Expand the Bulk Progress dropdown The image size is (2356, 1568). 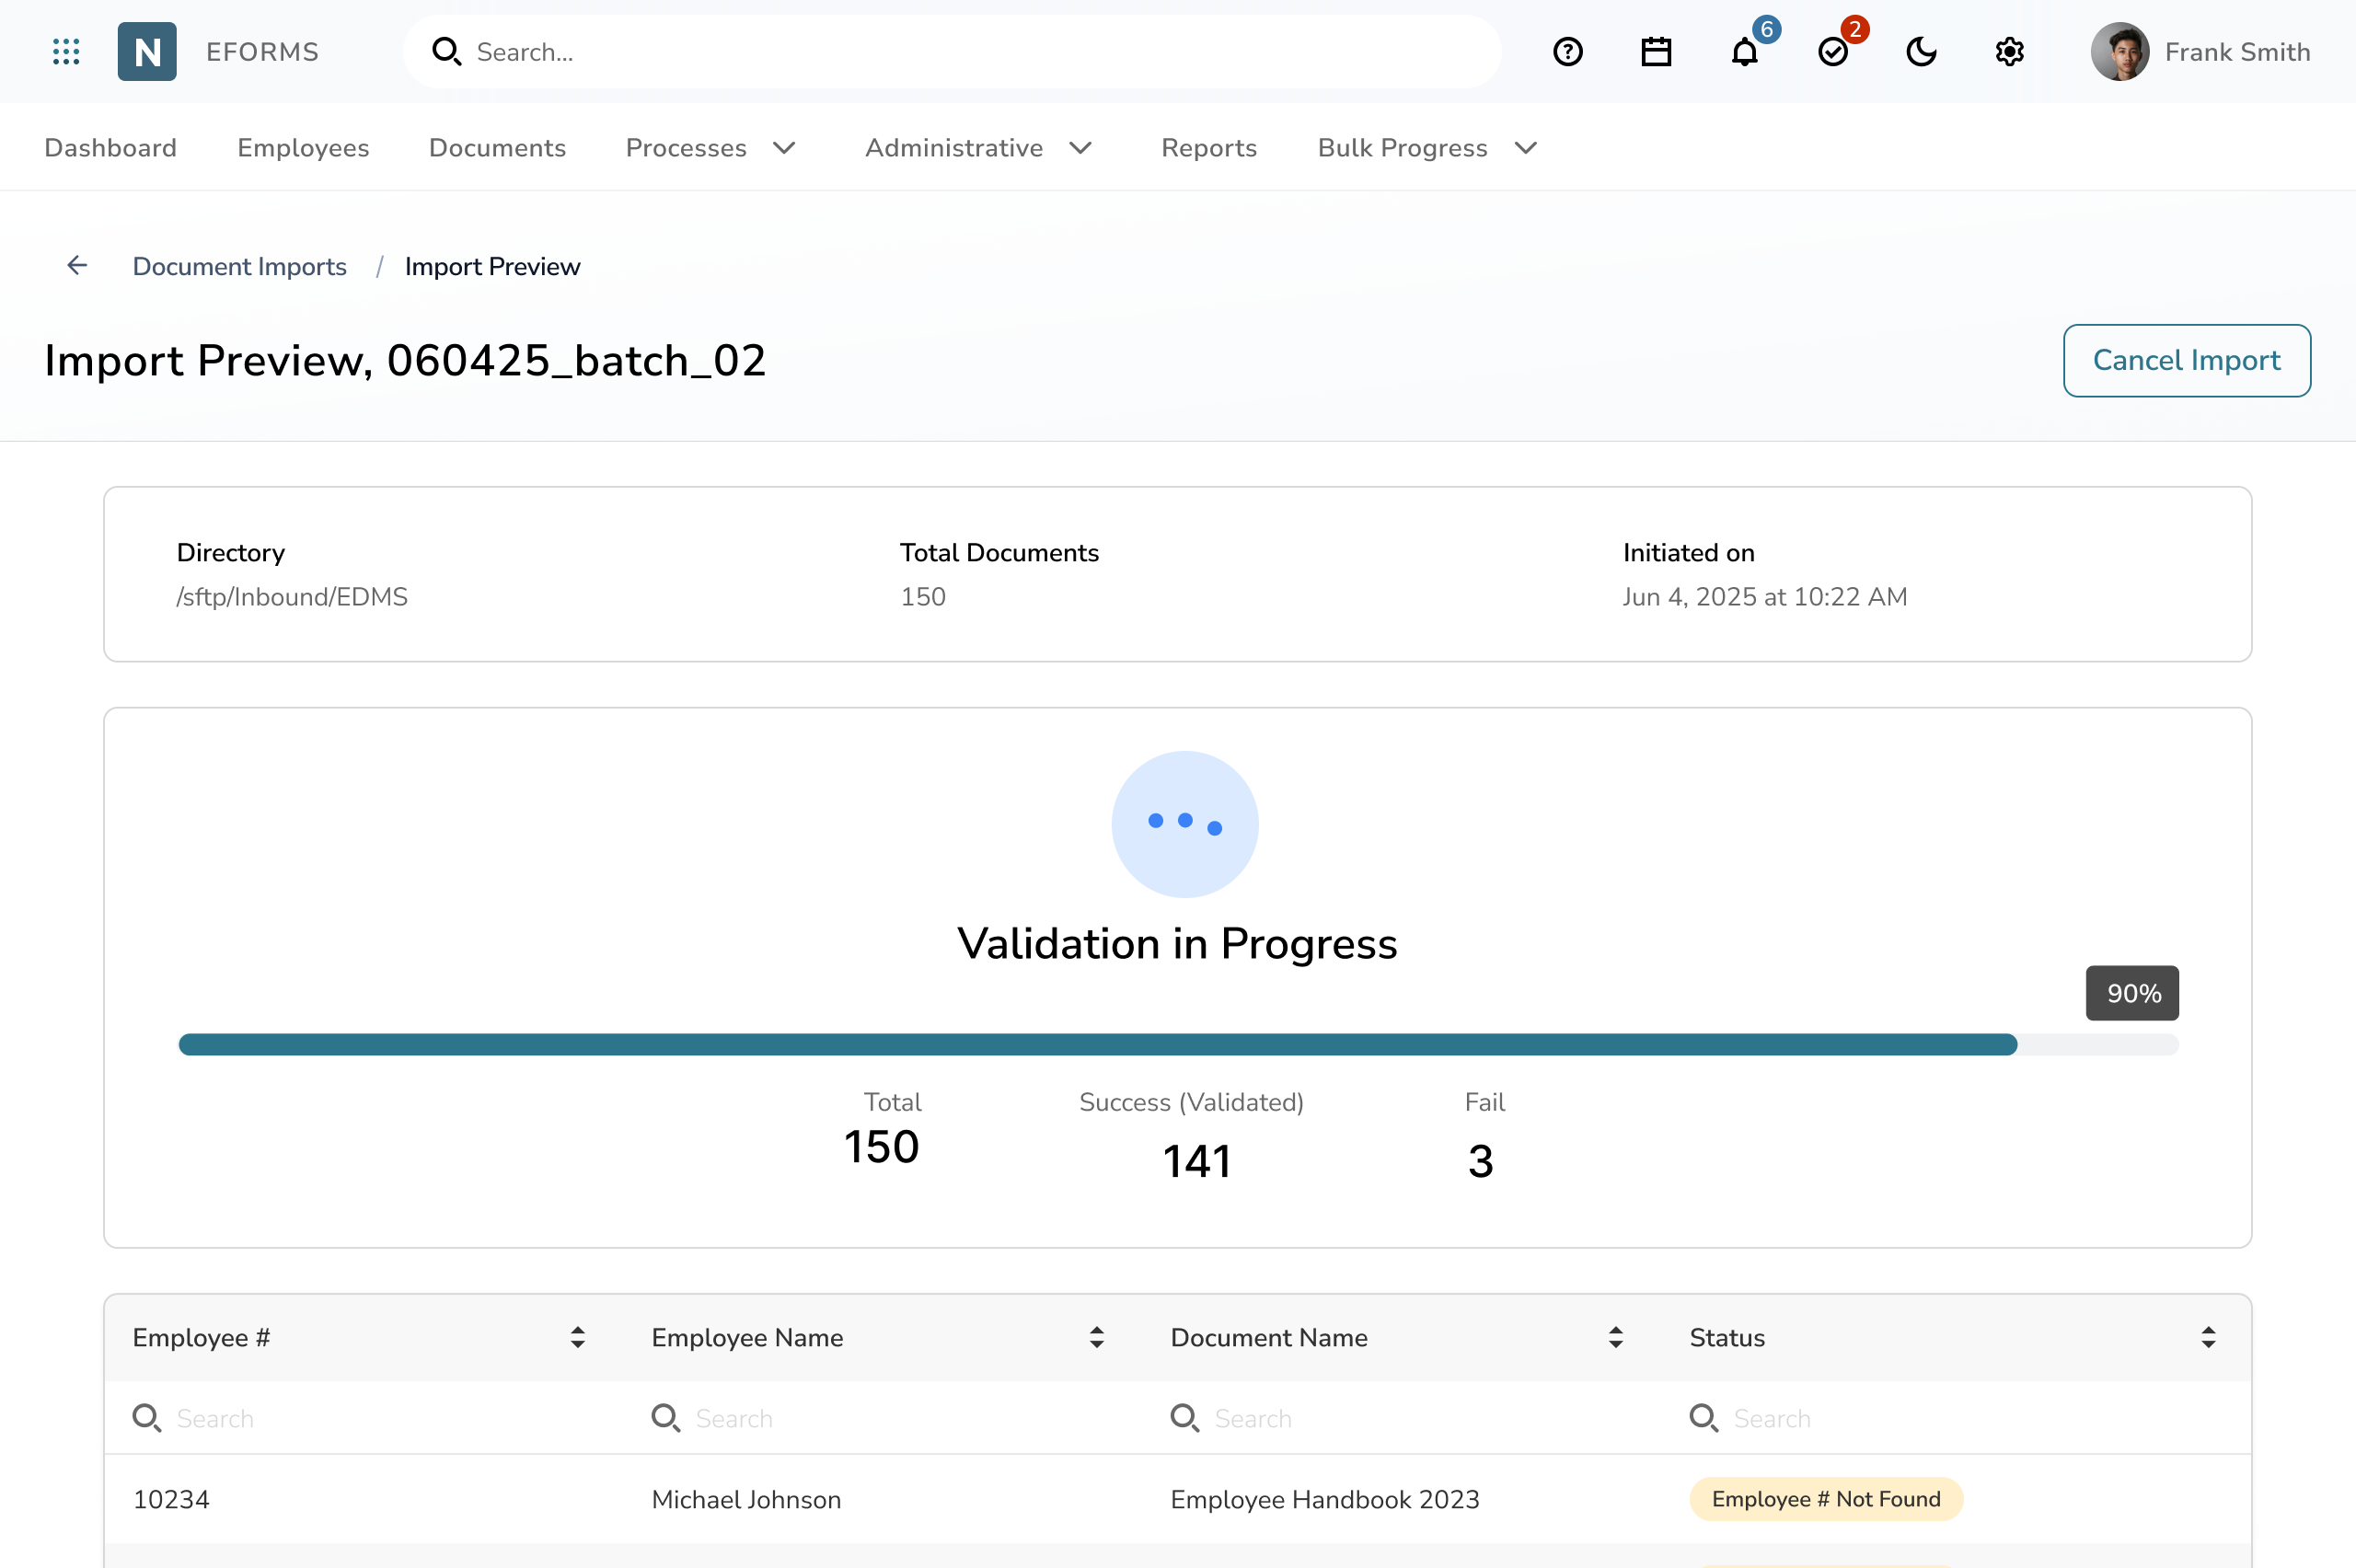pos(1427,148)
